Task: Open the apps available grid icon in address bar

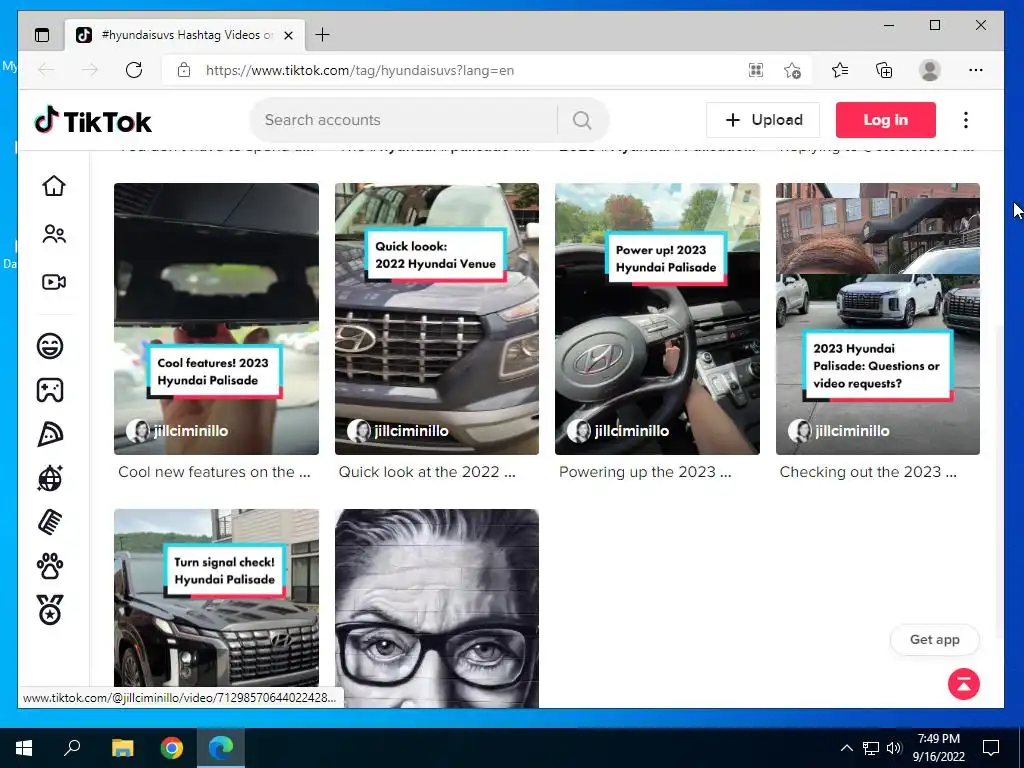Action: pyautogui.click(x=756, y=70)
